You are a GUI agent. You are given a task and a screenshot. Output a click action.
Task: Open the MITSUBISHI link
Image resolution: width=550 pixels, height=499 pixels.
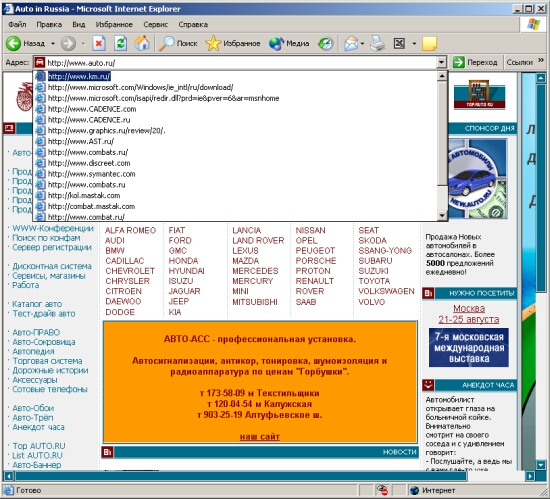(x=255, y=302)
